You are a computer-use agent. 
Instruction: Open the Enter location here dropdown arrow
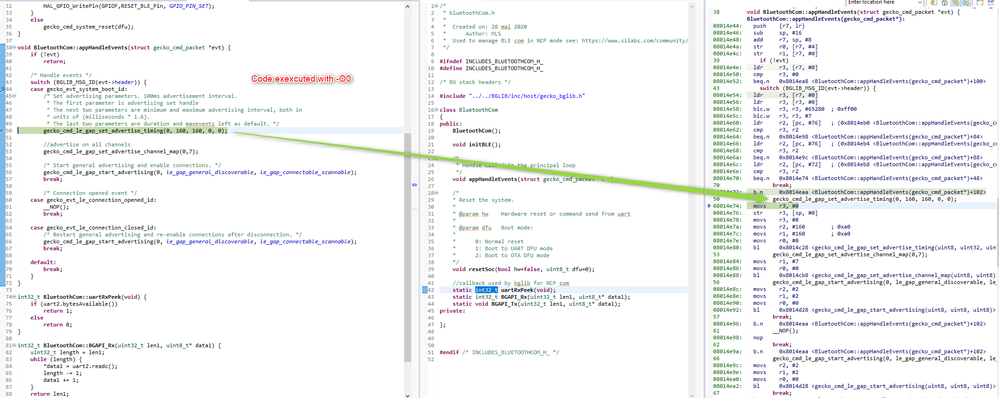click(920, 3)
